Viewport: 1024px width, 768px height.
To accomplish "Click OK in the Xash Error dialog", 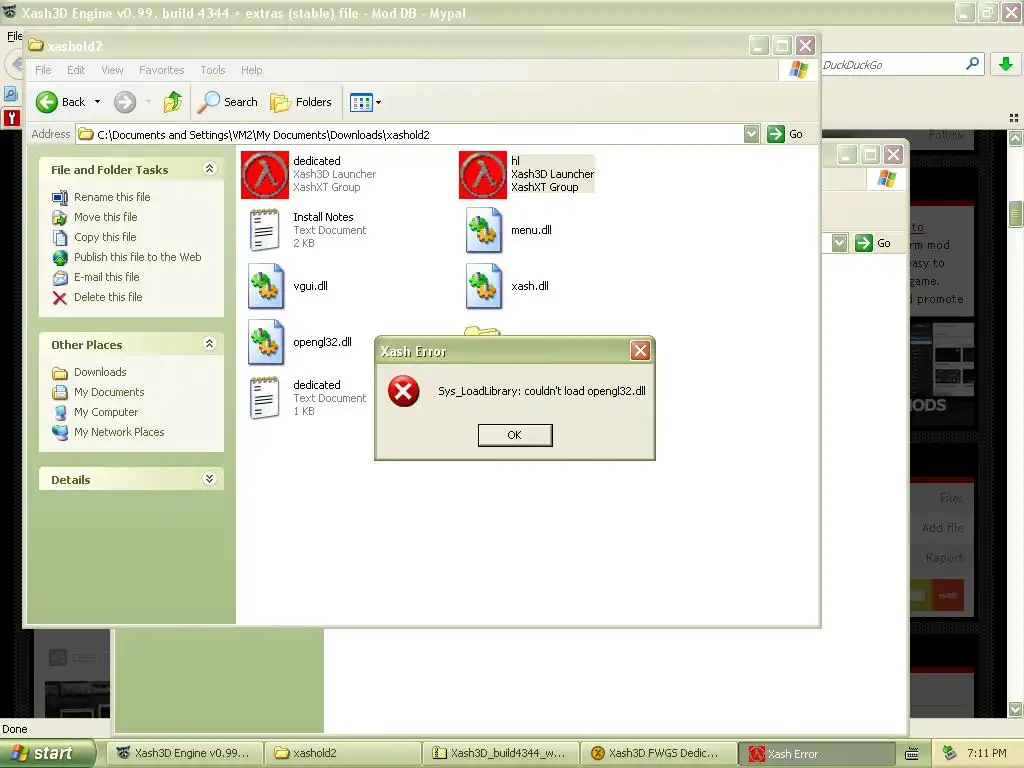I will [x=515, y=435].
